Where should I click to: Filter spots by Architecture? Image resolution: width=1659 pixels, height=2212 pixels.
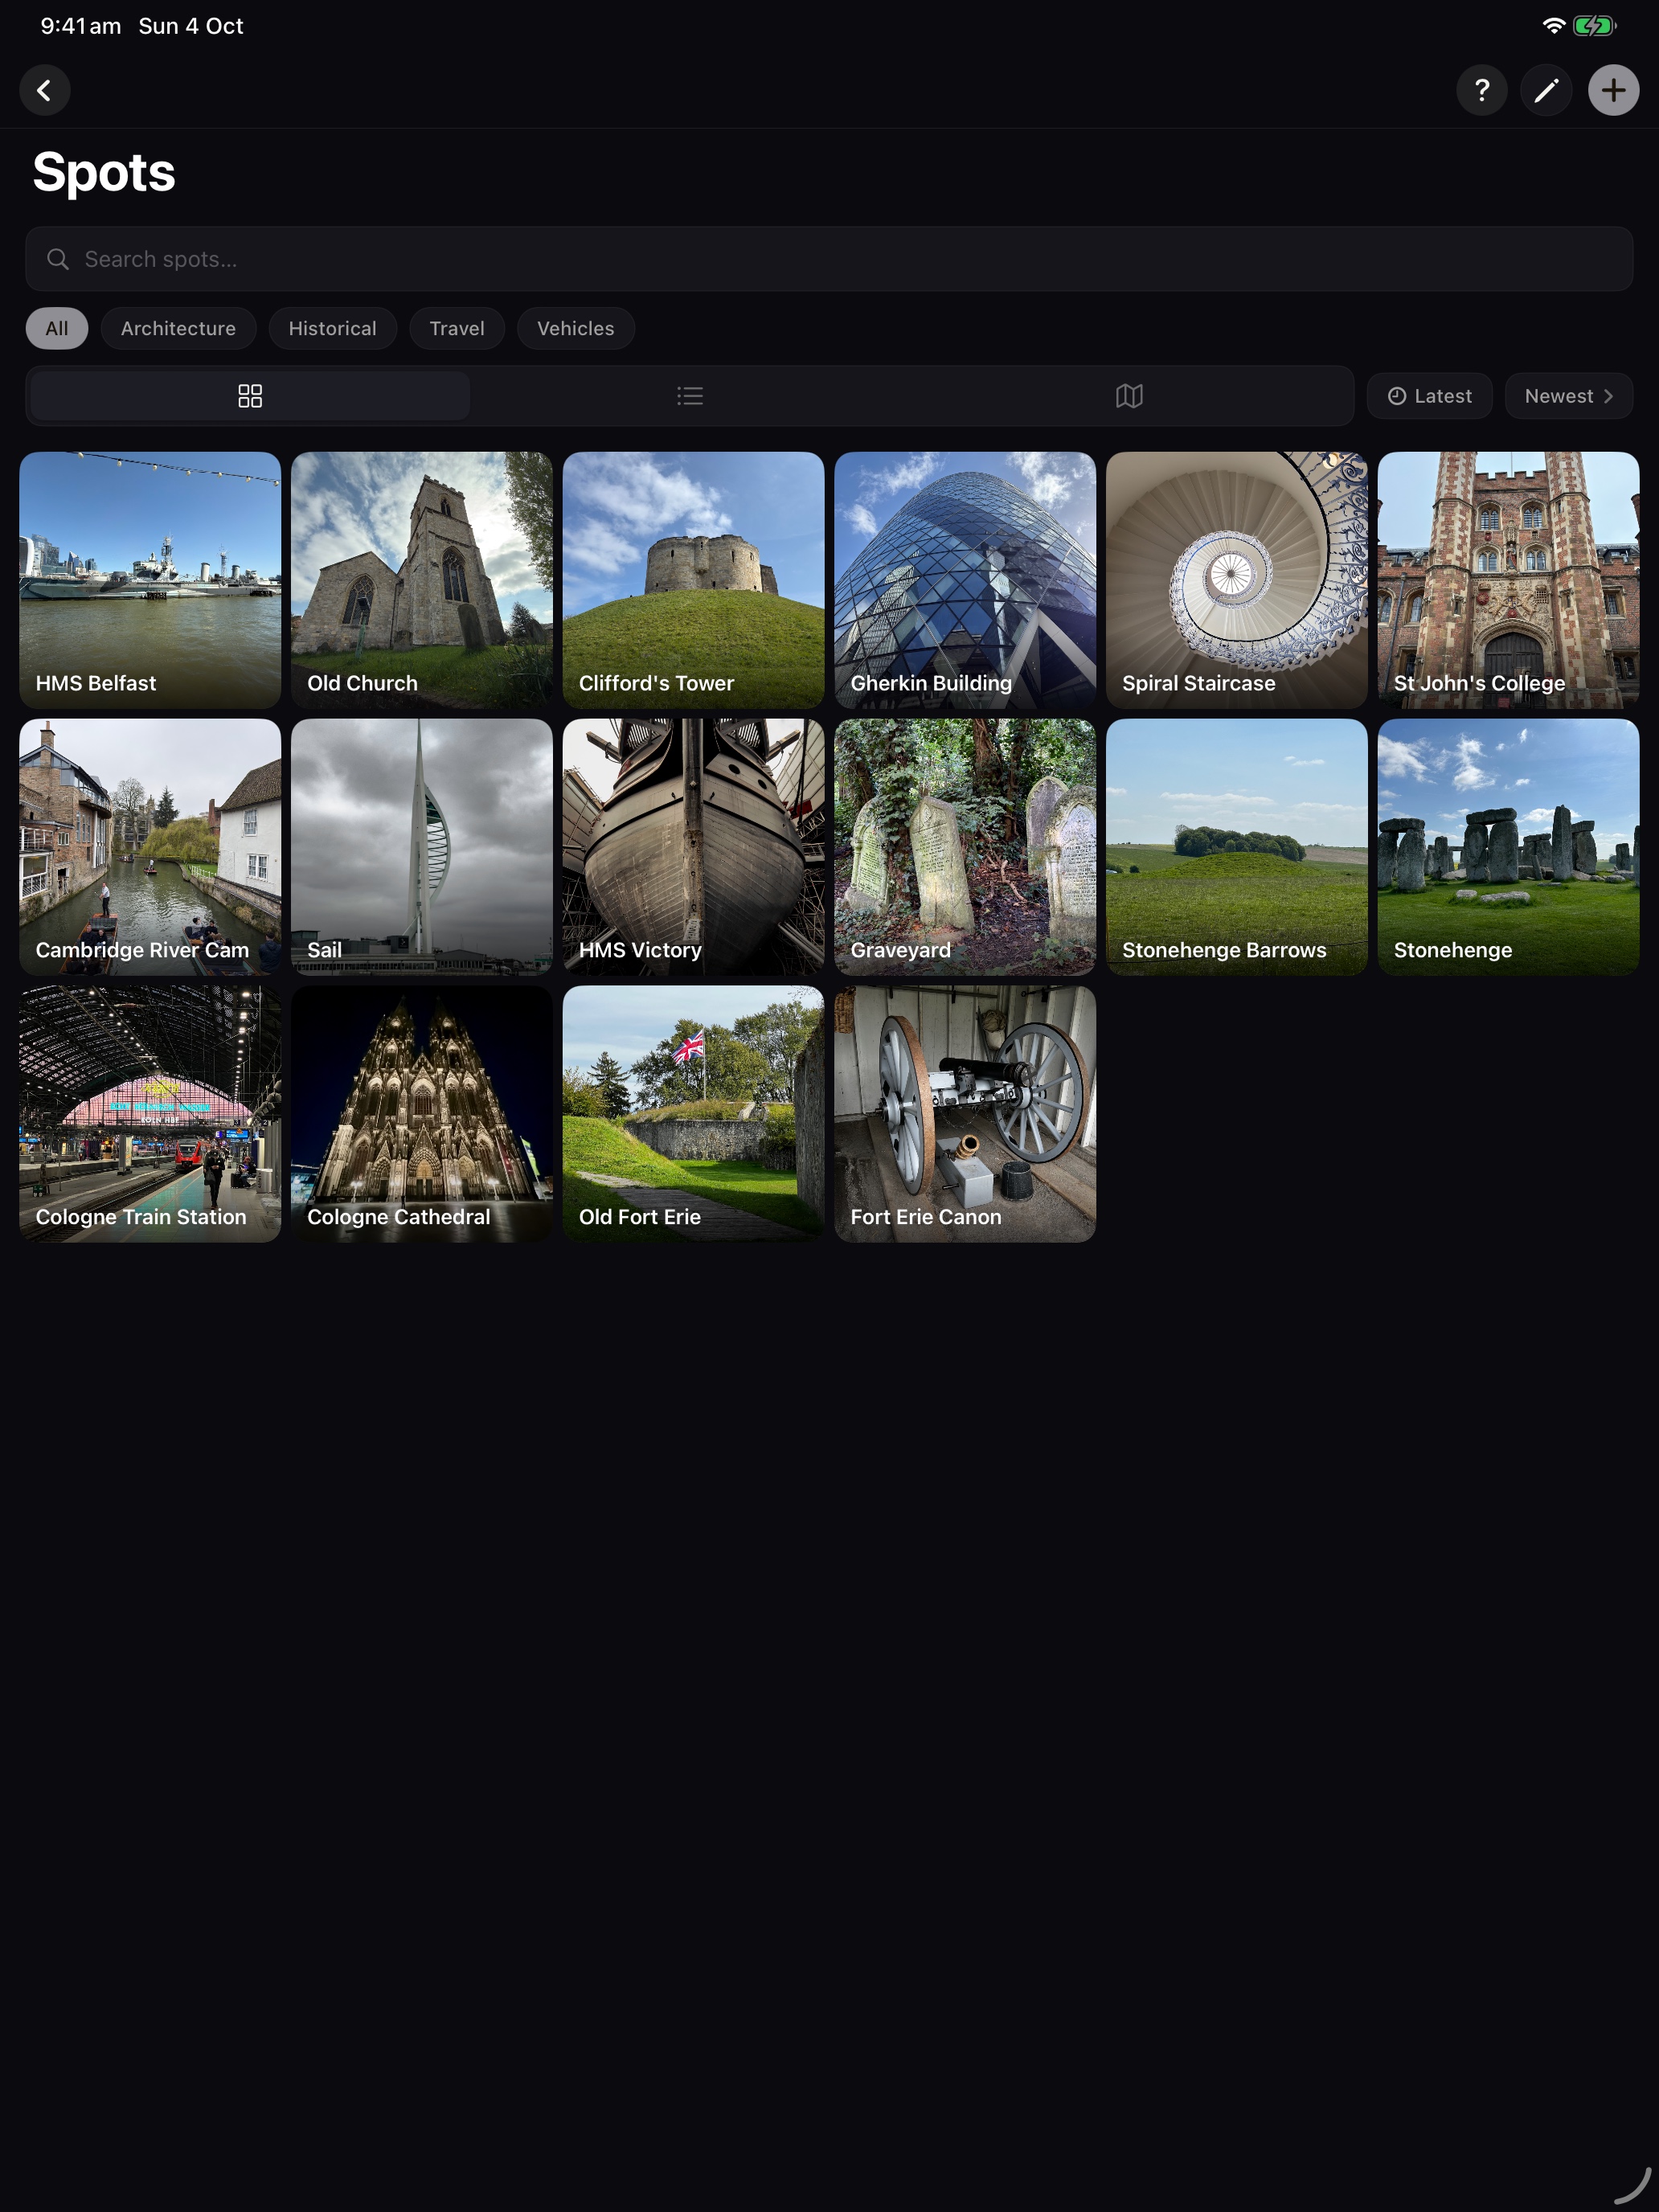178,328
